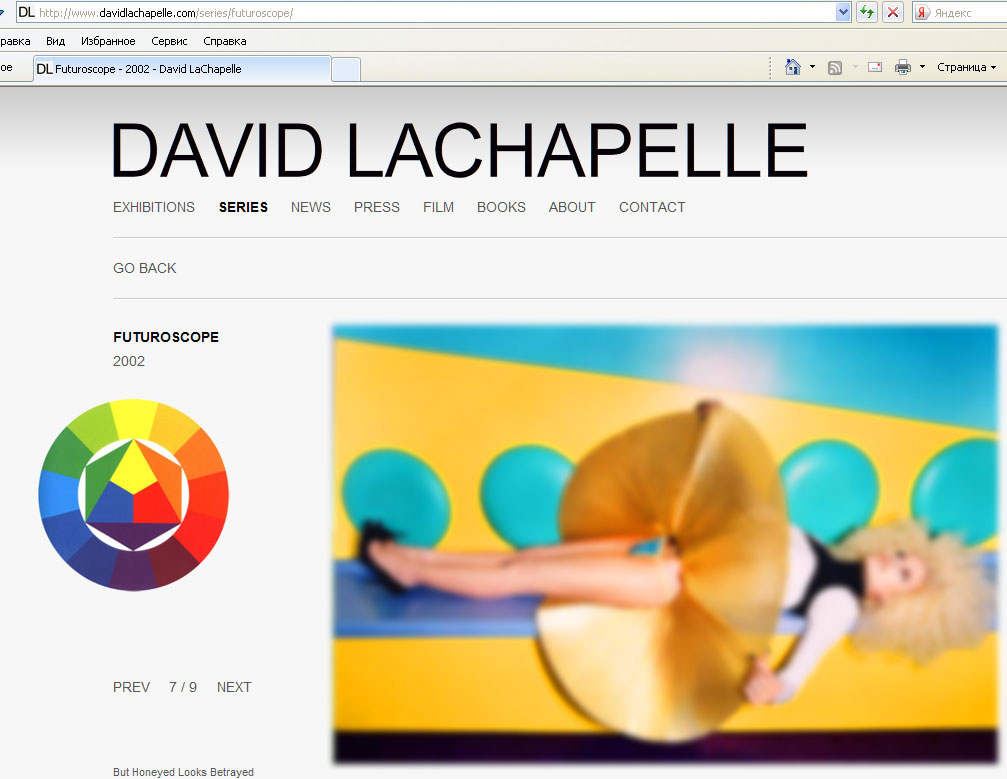Click the 7 / 9 image counter
The image size is (1007, 779).
click(x=183, y=687)
